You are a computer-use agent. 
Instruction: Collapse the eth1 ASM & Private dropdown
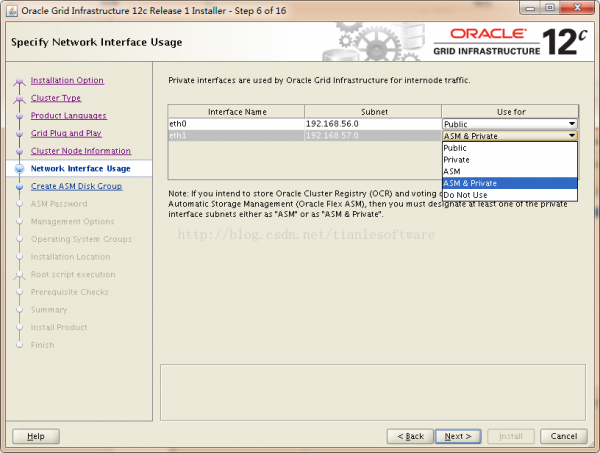510,136
